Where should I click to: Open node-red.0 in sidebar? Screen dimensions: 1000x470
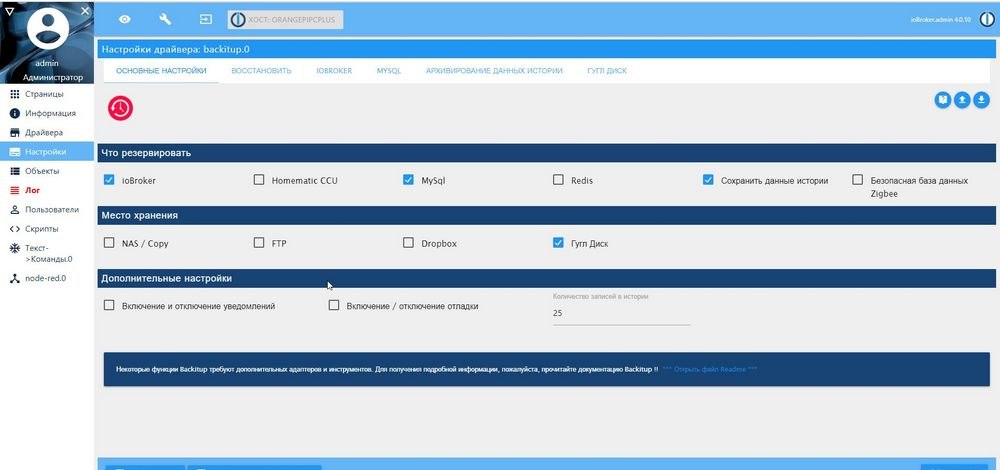coord(46,279)
